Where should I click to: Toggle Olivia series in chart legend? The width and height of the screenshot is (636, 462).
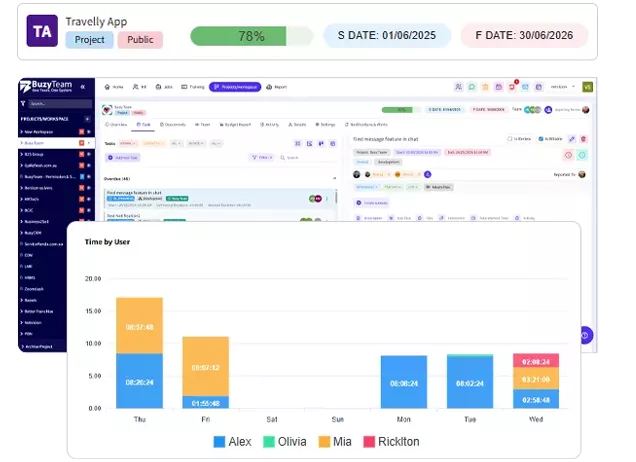tap(285, 442)
